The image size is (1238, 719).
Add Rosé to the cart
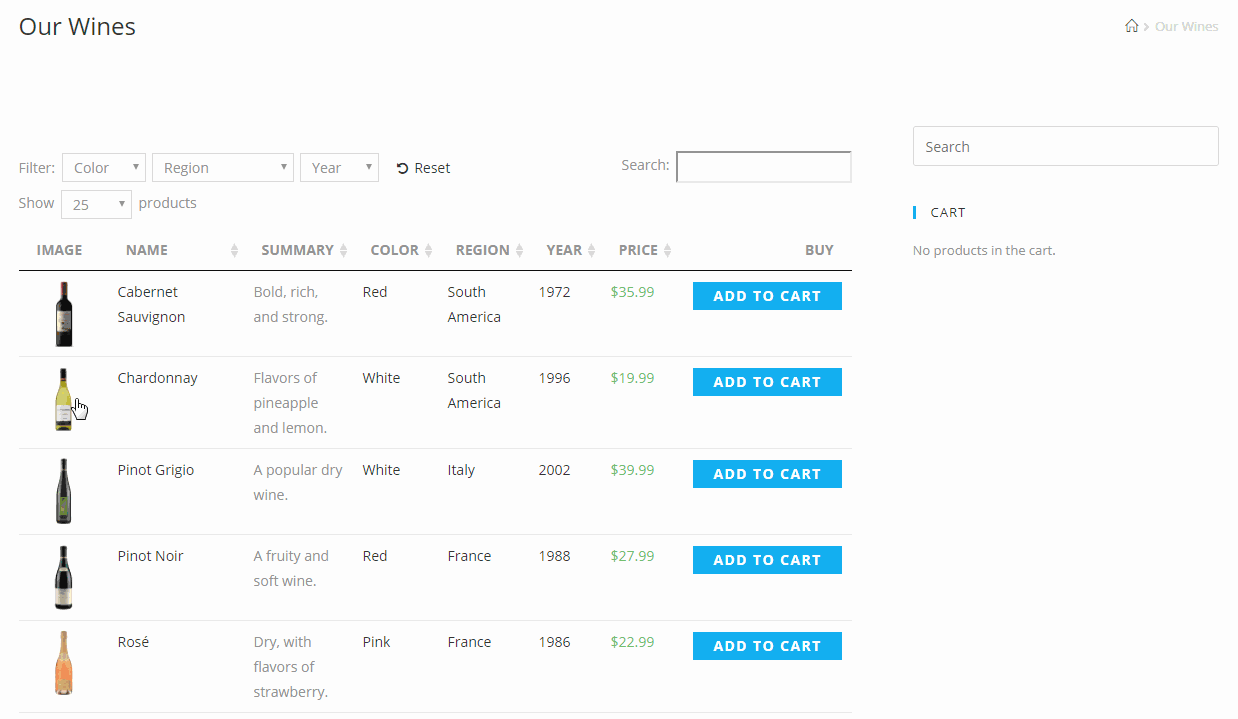[x=767, y=645]
